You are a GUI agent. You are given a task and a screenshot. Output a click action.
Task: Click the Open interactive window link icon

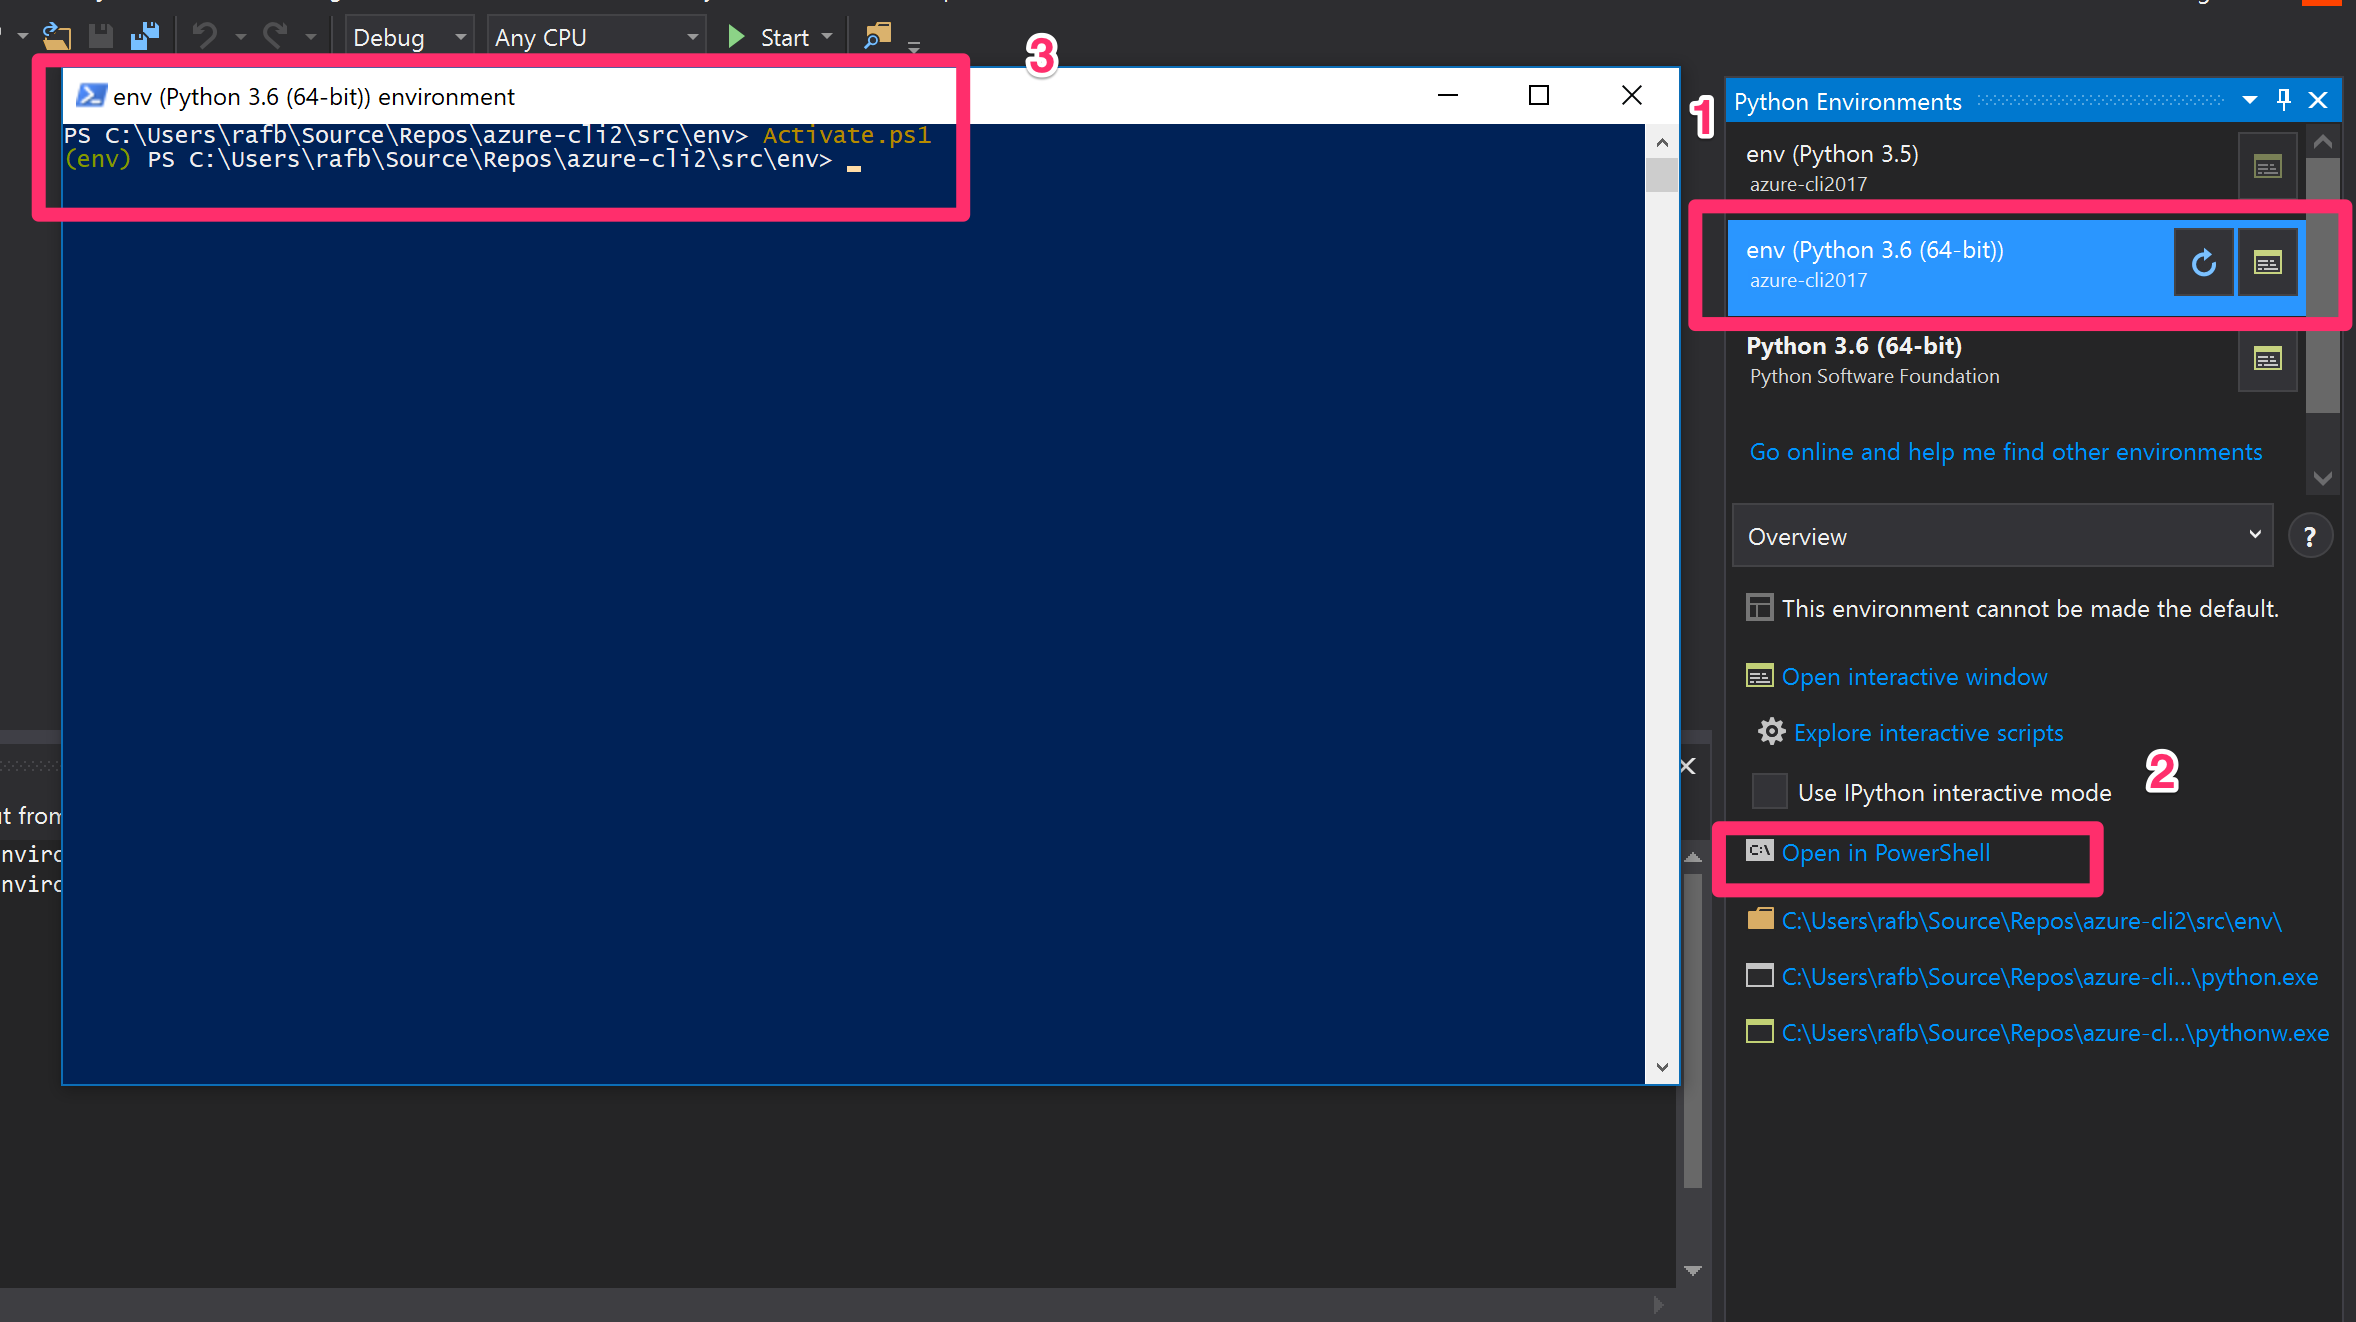1761,676
